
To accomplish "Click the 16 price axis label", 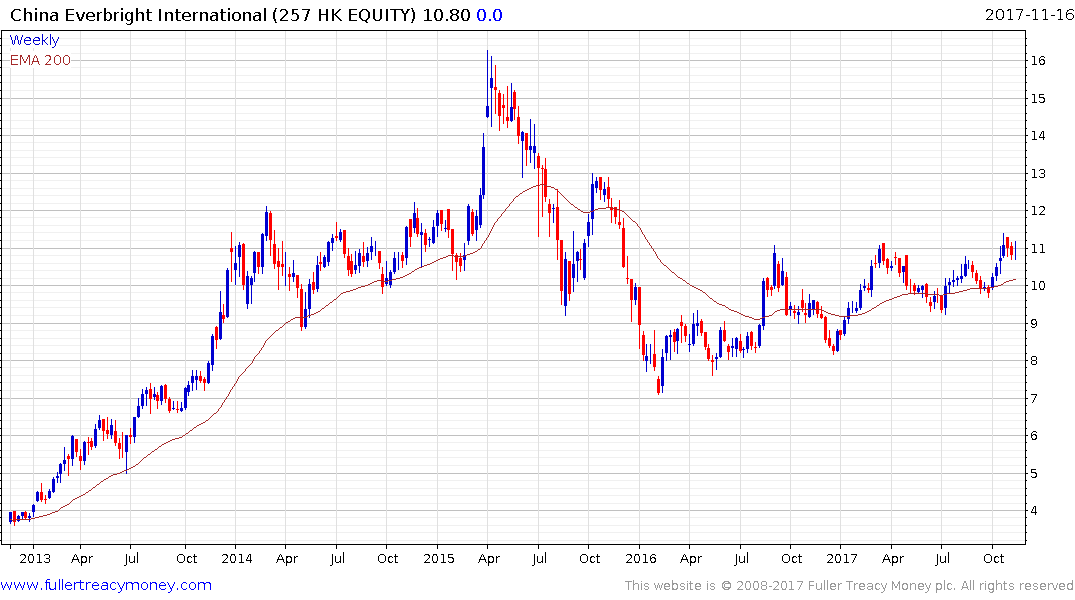I will (x=1037, y=60).
